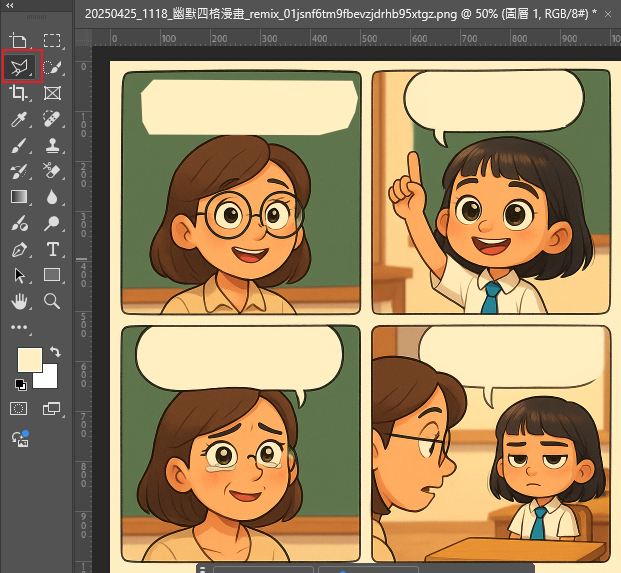Close the document tab
Viewport: 621px width, 573px height.
tap(608, 14)
